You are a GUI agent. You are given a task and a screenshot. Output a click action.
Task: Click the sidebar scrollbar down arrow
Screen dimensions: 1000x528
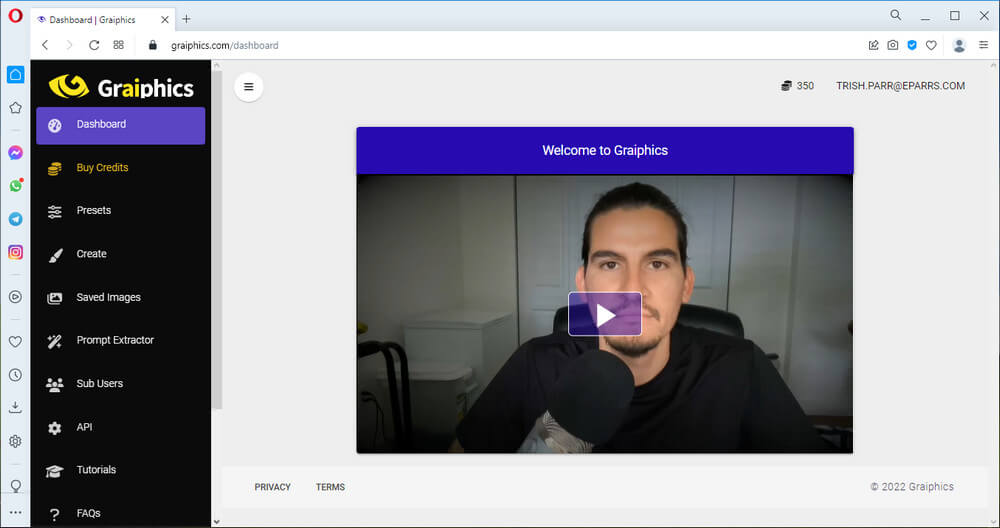217,522
